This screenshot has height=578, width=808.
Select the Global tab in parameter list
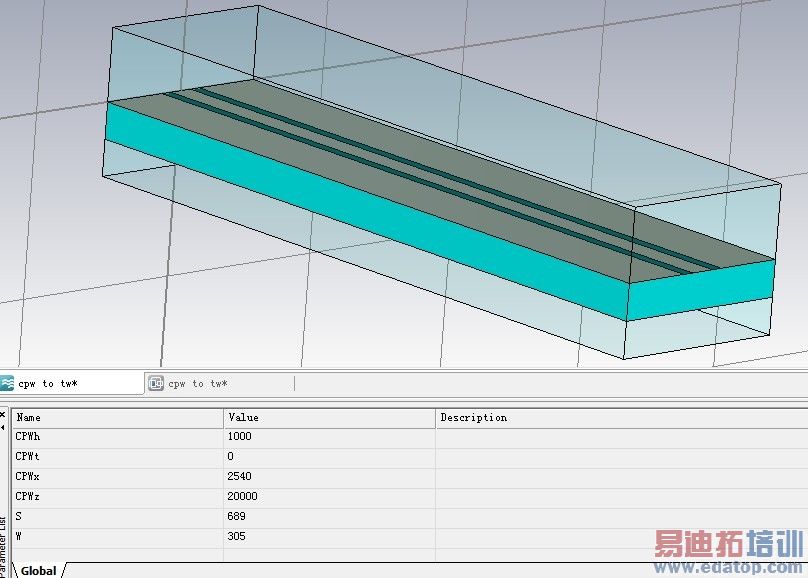pos(39,571)
